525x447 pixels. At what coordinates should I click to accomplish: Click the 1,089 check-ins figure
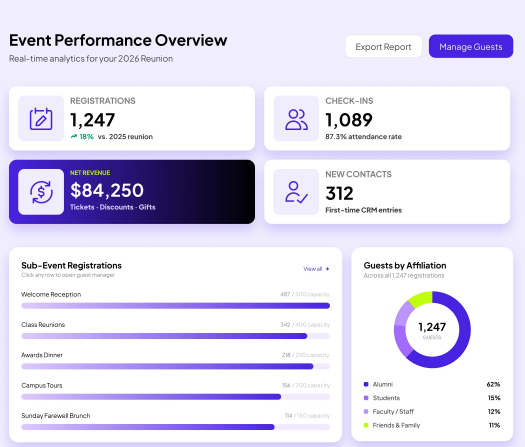pos(349,120)
